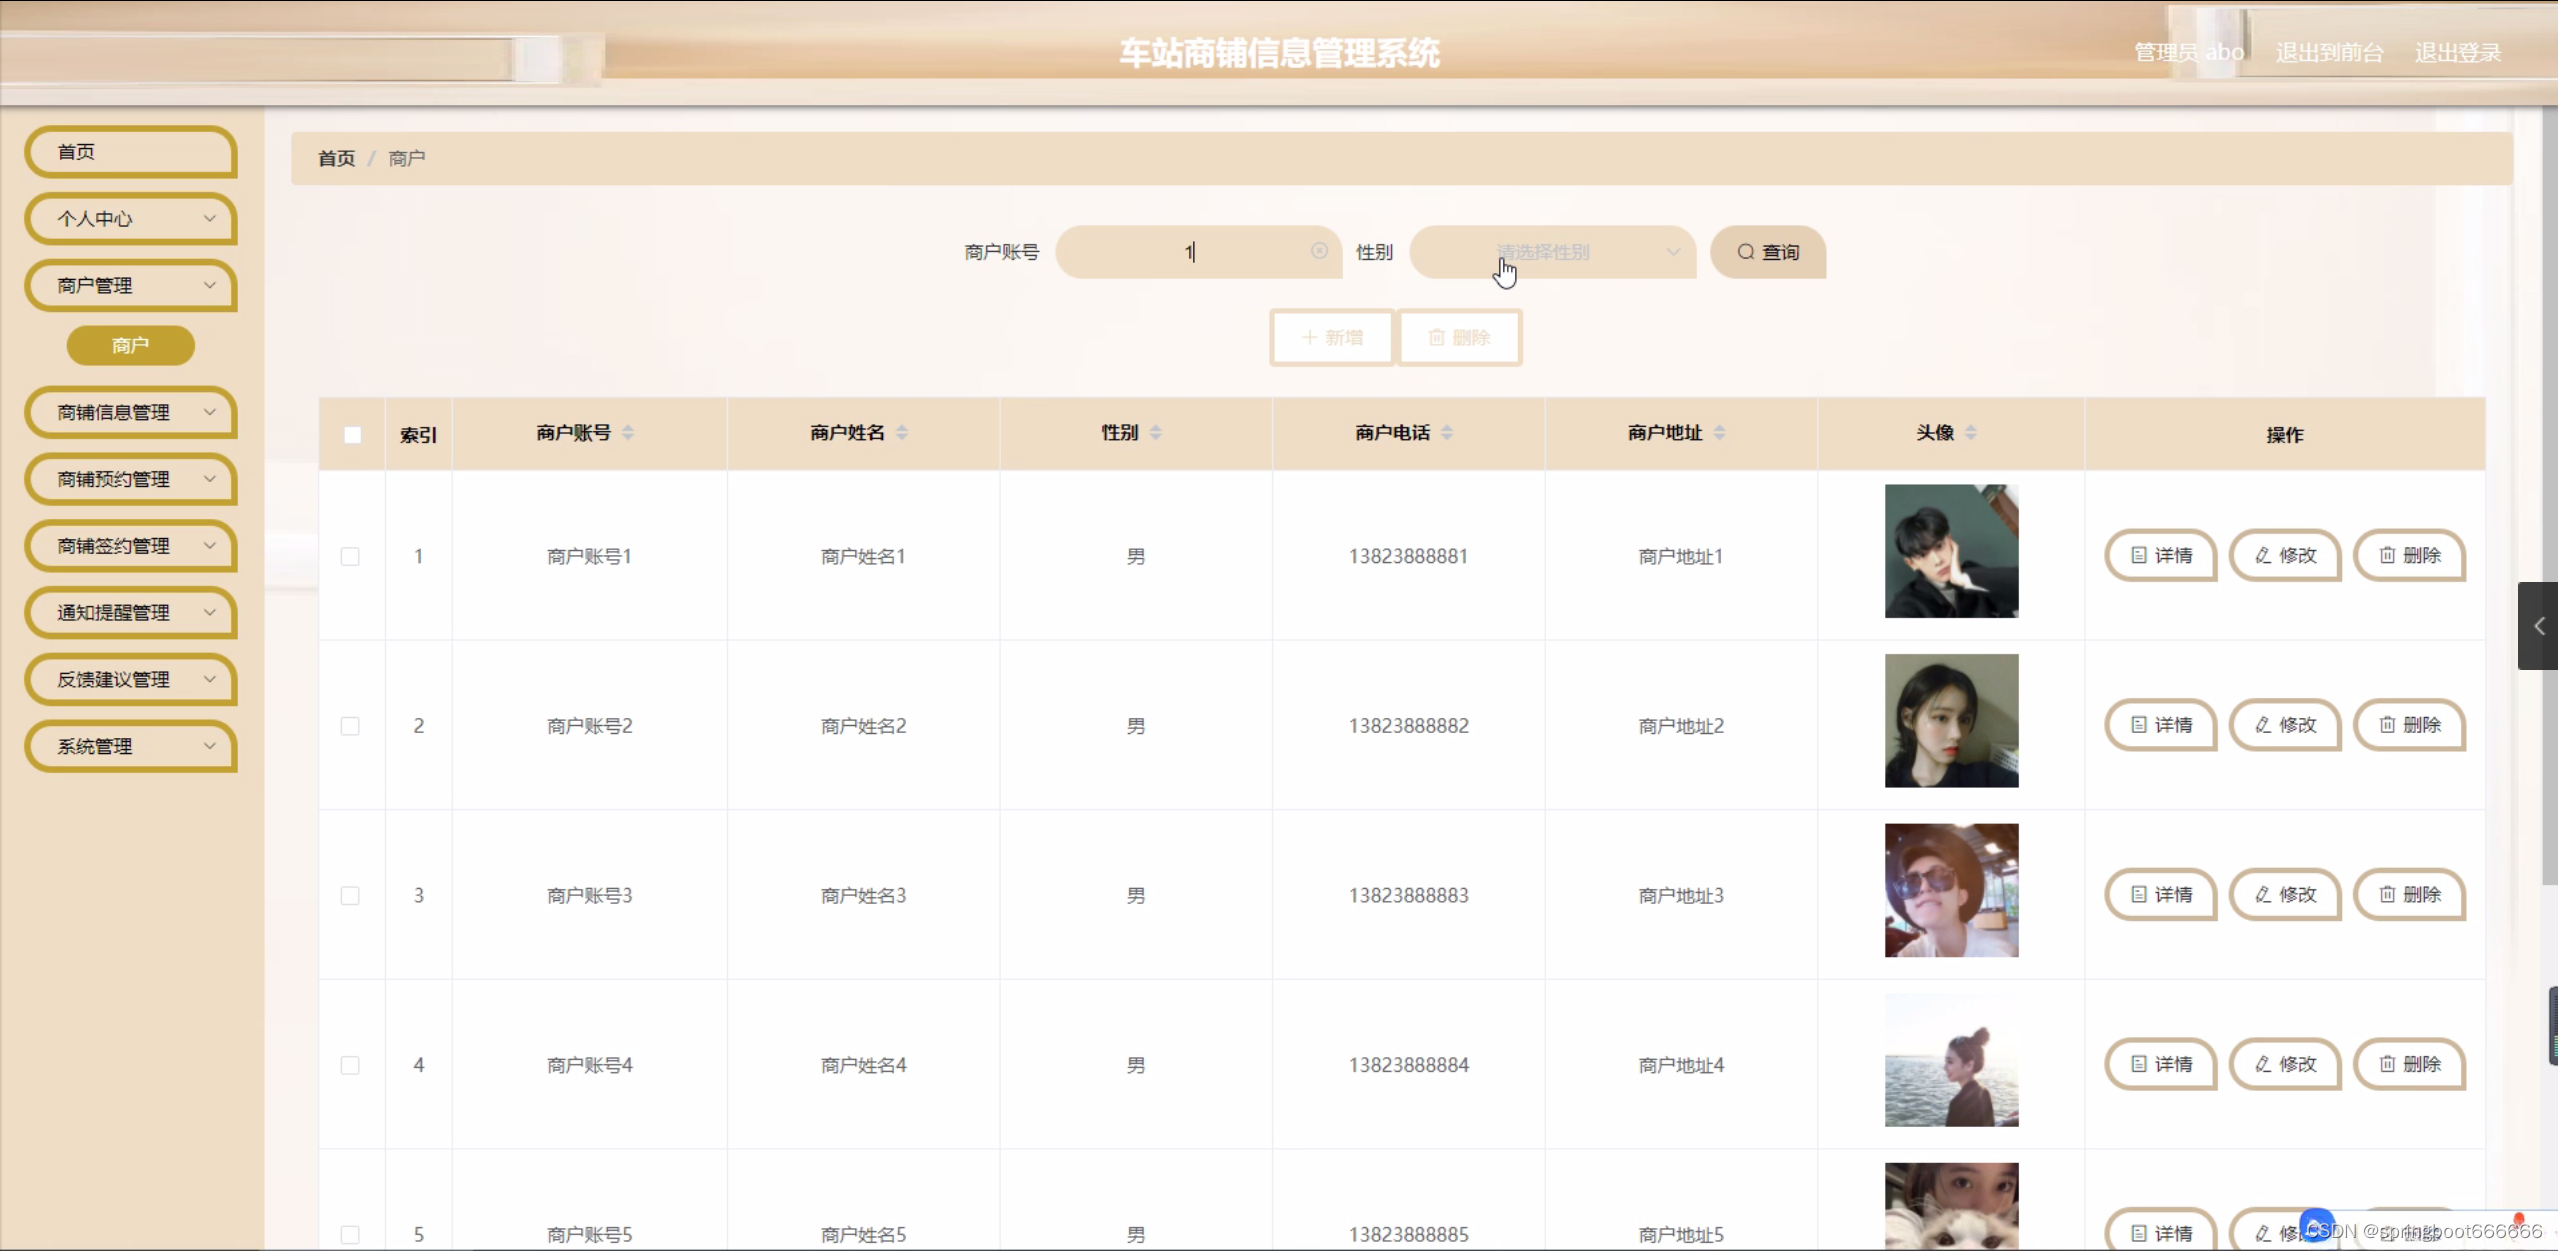
Task: Sort by merchant phone column arrows
Action: pos(1447,432)
